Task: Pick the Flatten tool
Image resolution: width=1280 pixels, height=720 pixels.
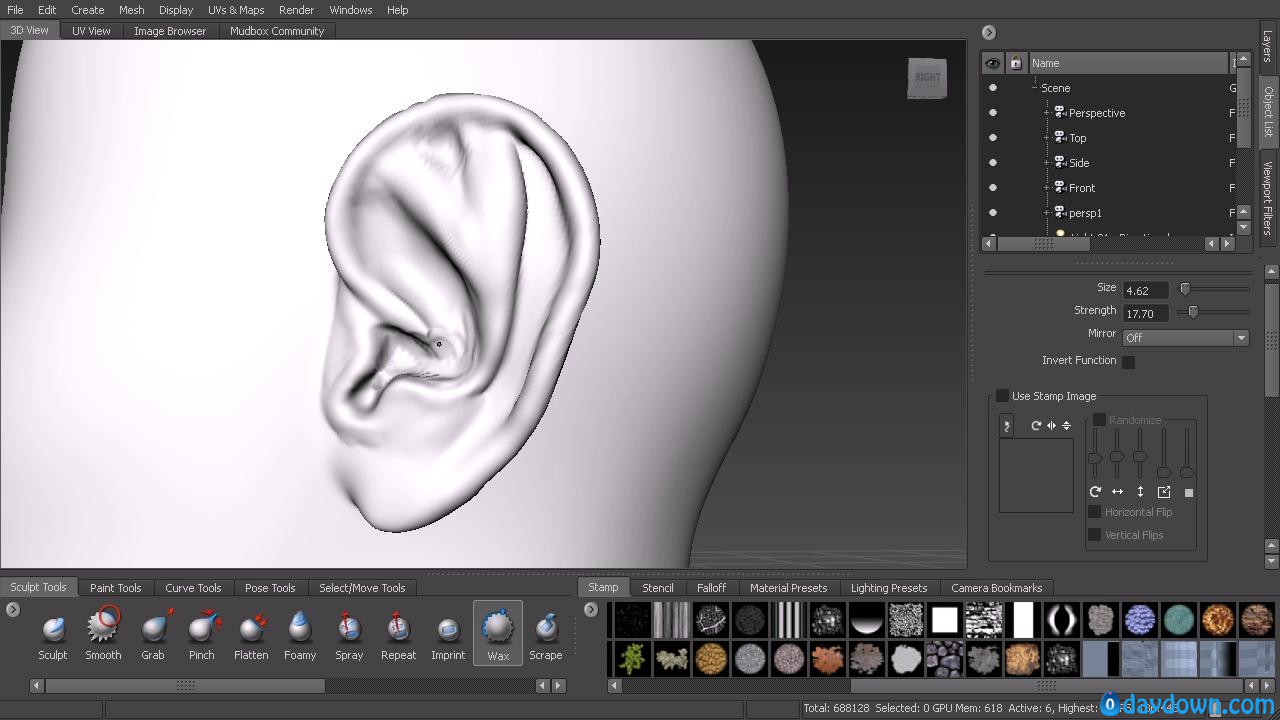Action: coord(251,634)
